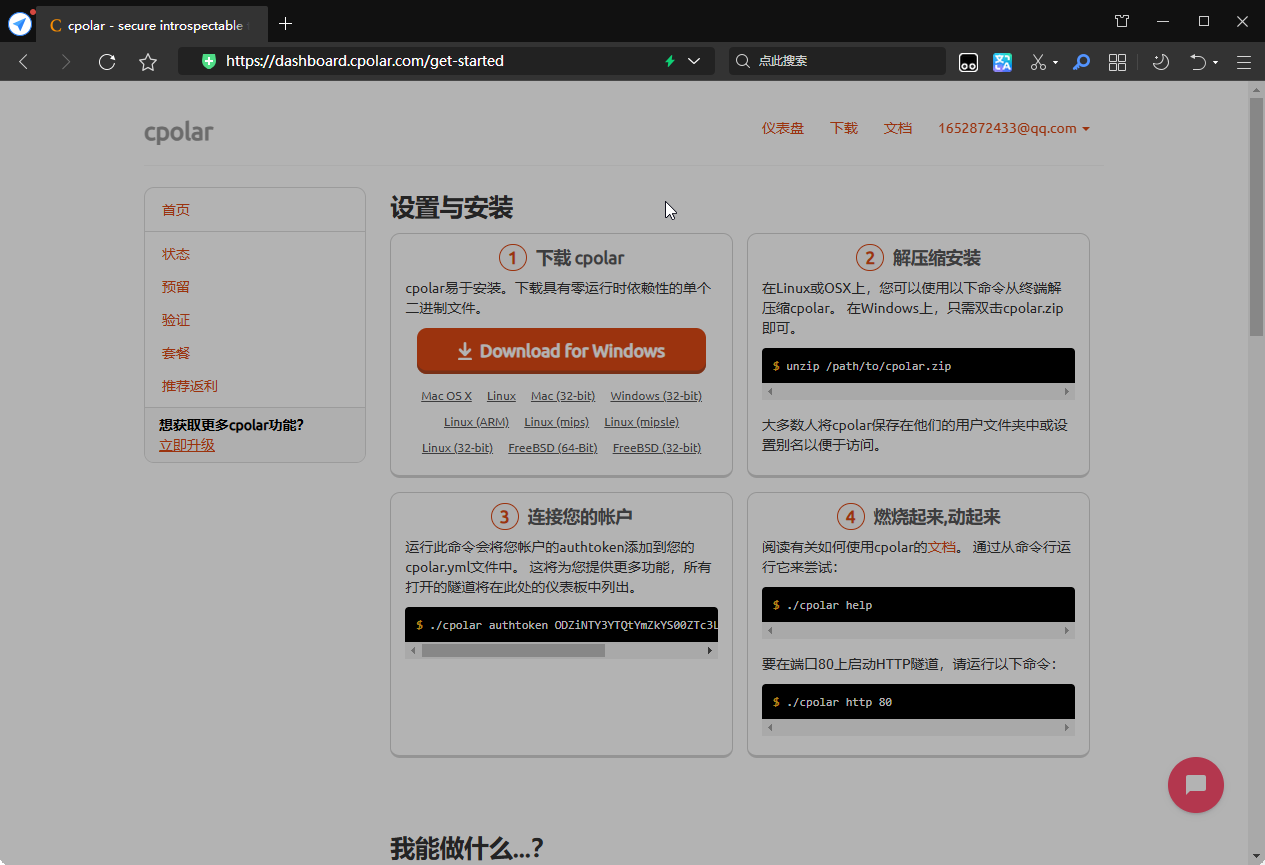This screenshot has width=1265, height=865.
Task: Click the Mac OS X download link
Action: (x=446, y=396)
